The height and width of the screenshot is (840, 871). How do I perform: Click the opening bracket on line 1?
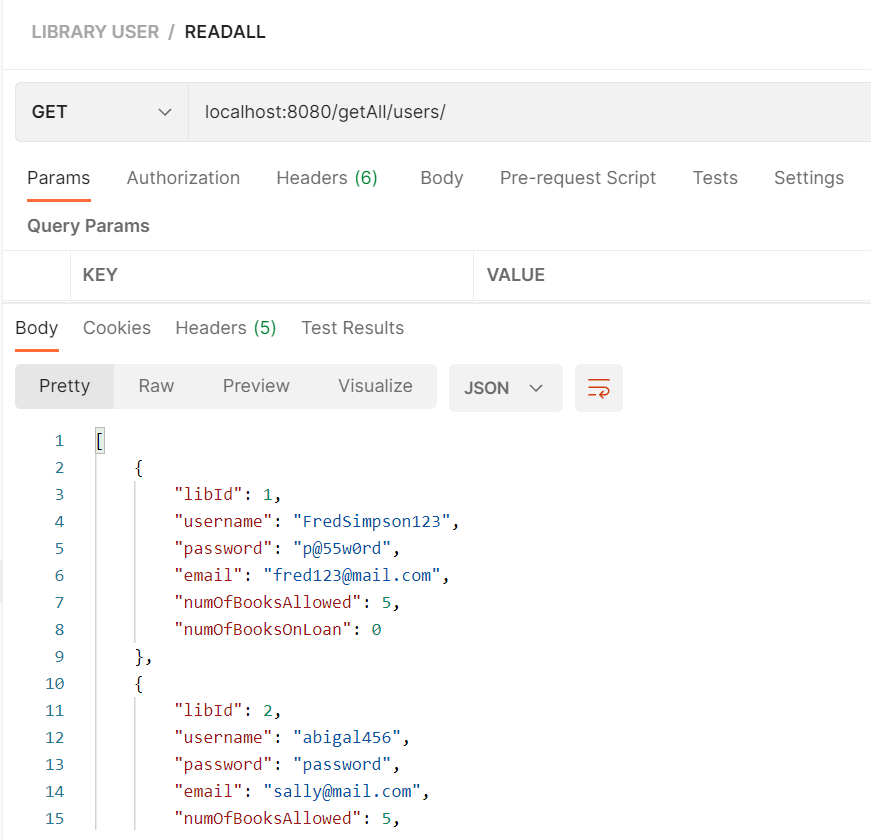(99, 441)
